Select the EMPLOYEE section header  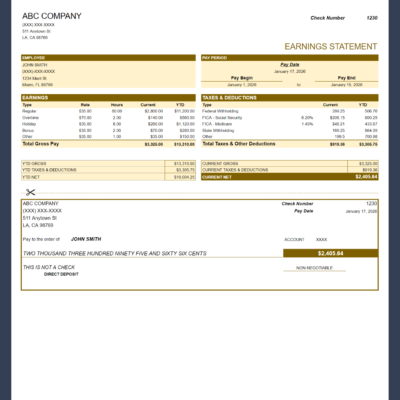[108, 58]
